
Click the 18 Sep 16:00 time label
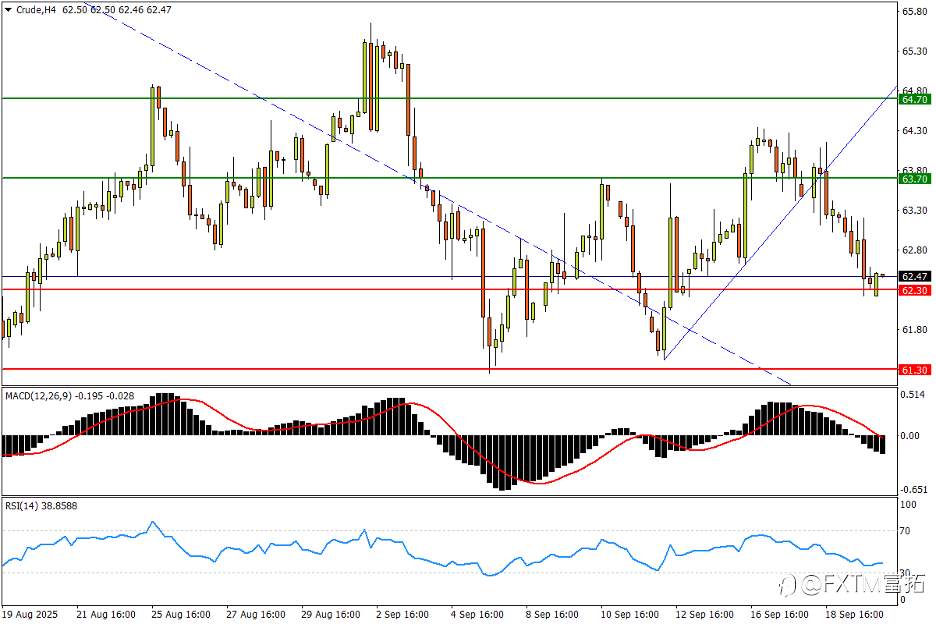[x=854, y=614]
